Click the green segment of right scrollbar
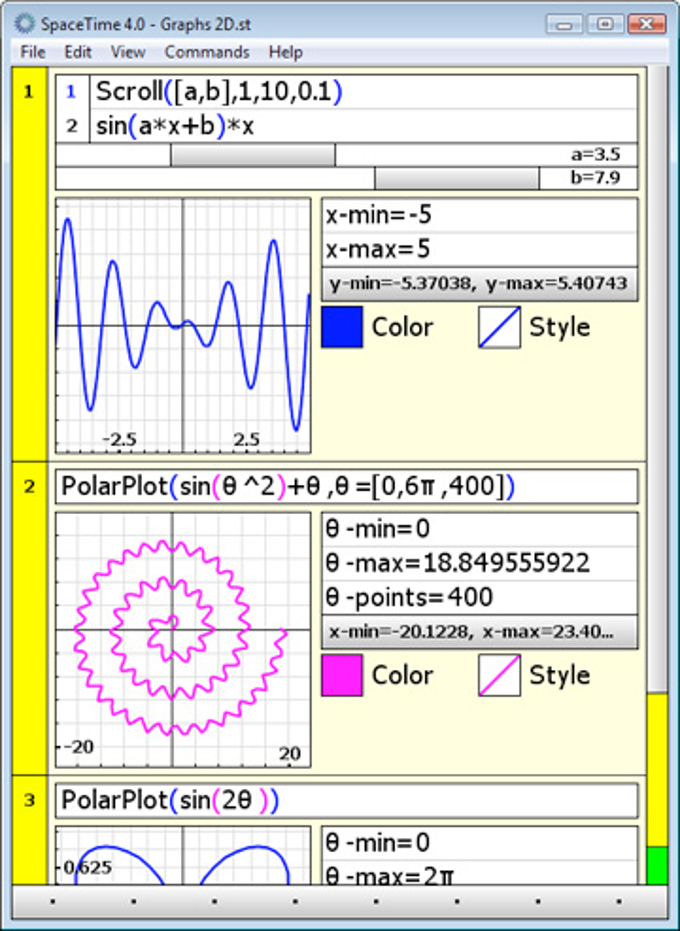Image resolution: width=680 pixels, height=931 pixels. pyautogui.click(x=657, y=866)
